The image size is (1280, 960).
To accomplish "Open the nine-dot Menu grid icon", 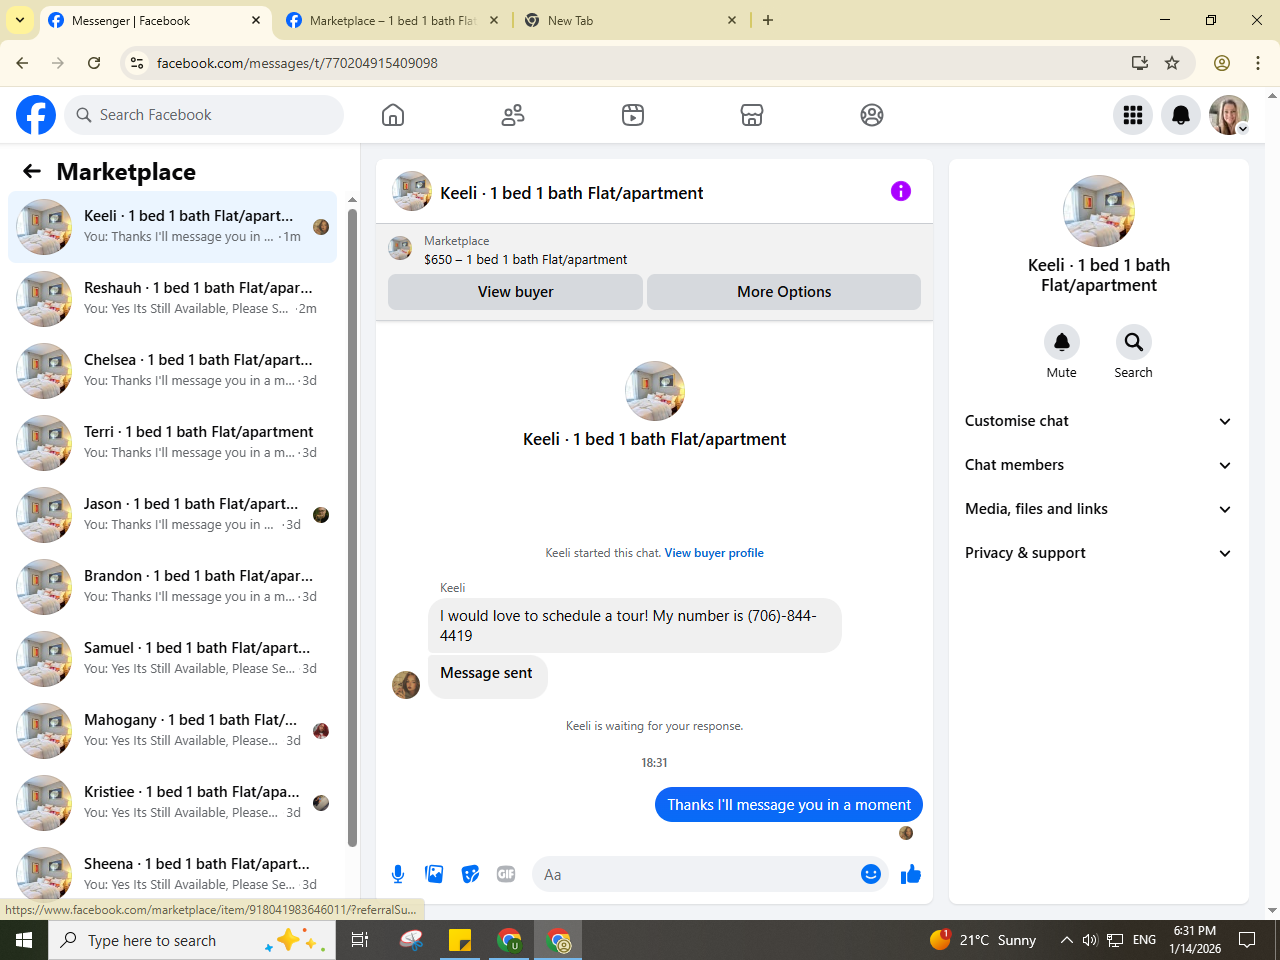I will click(1133, 115).
